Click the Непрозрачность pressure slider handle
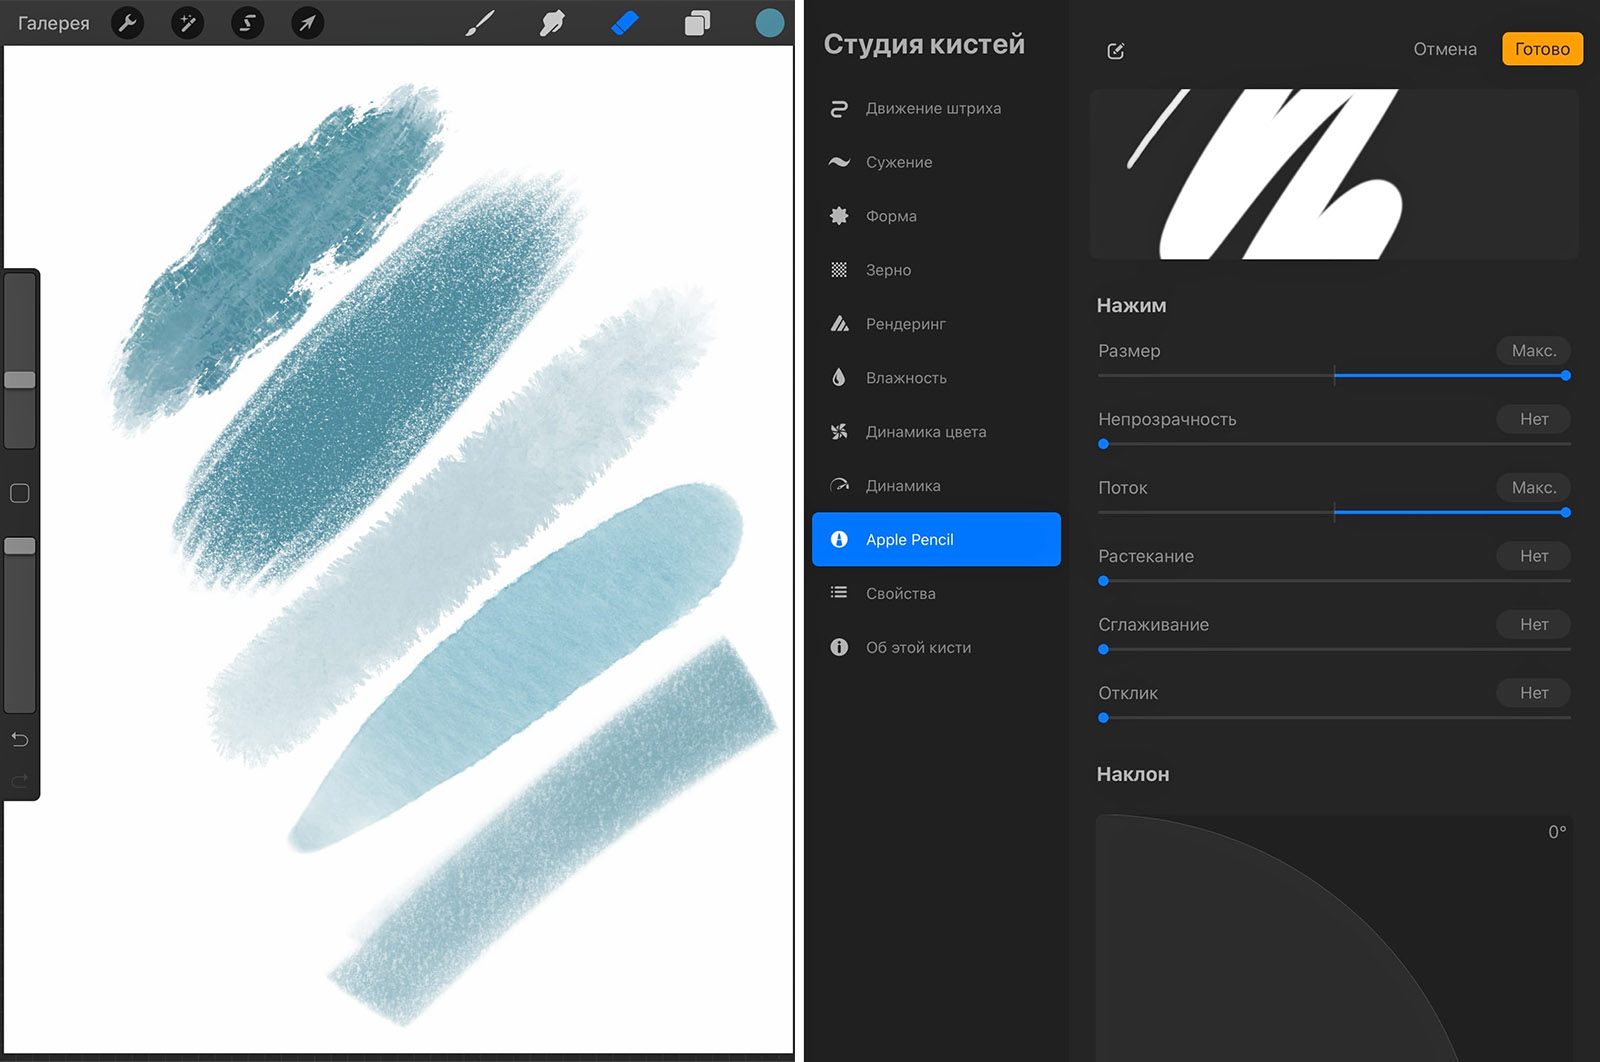The image size is (1600, 1062). pos(1104,444)
